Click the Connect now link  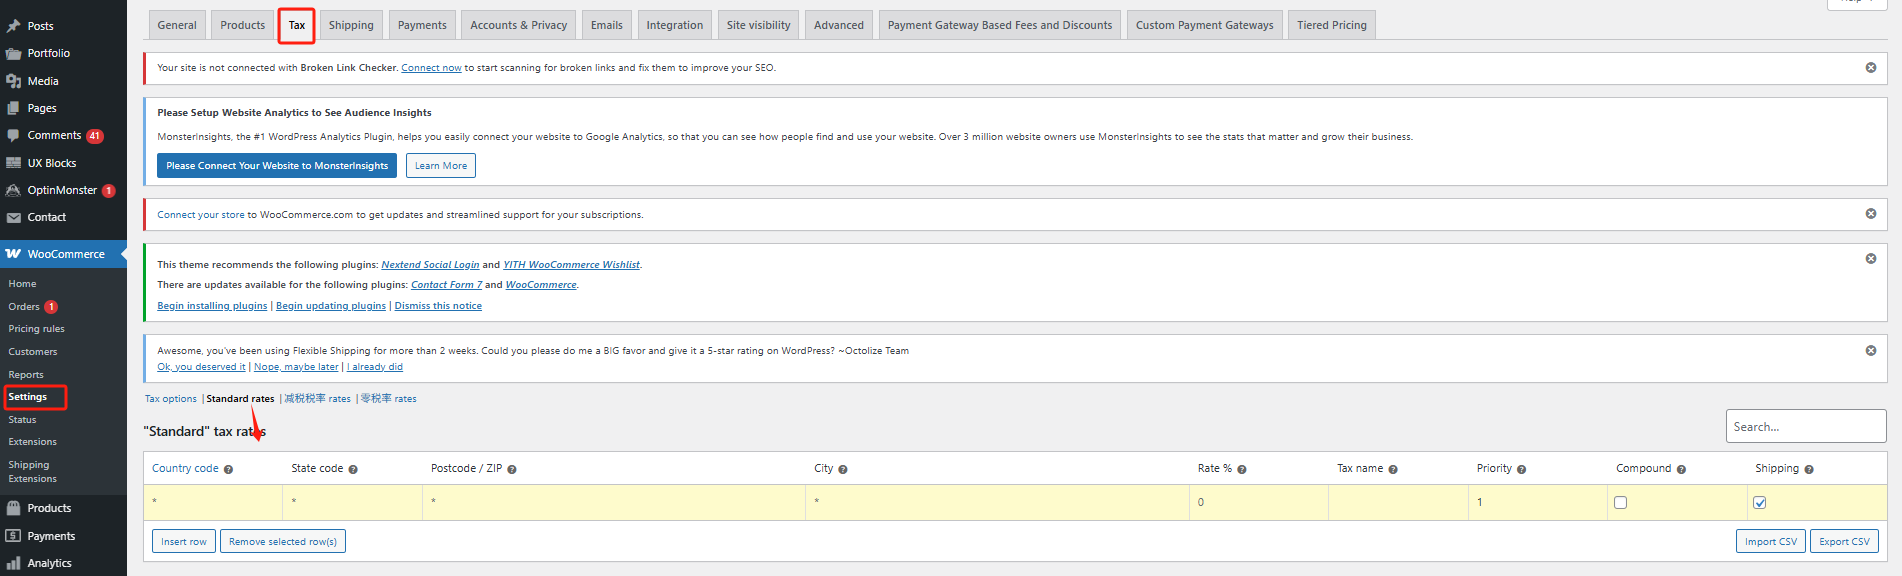pos(431,68)
